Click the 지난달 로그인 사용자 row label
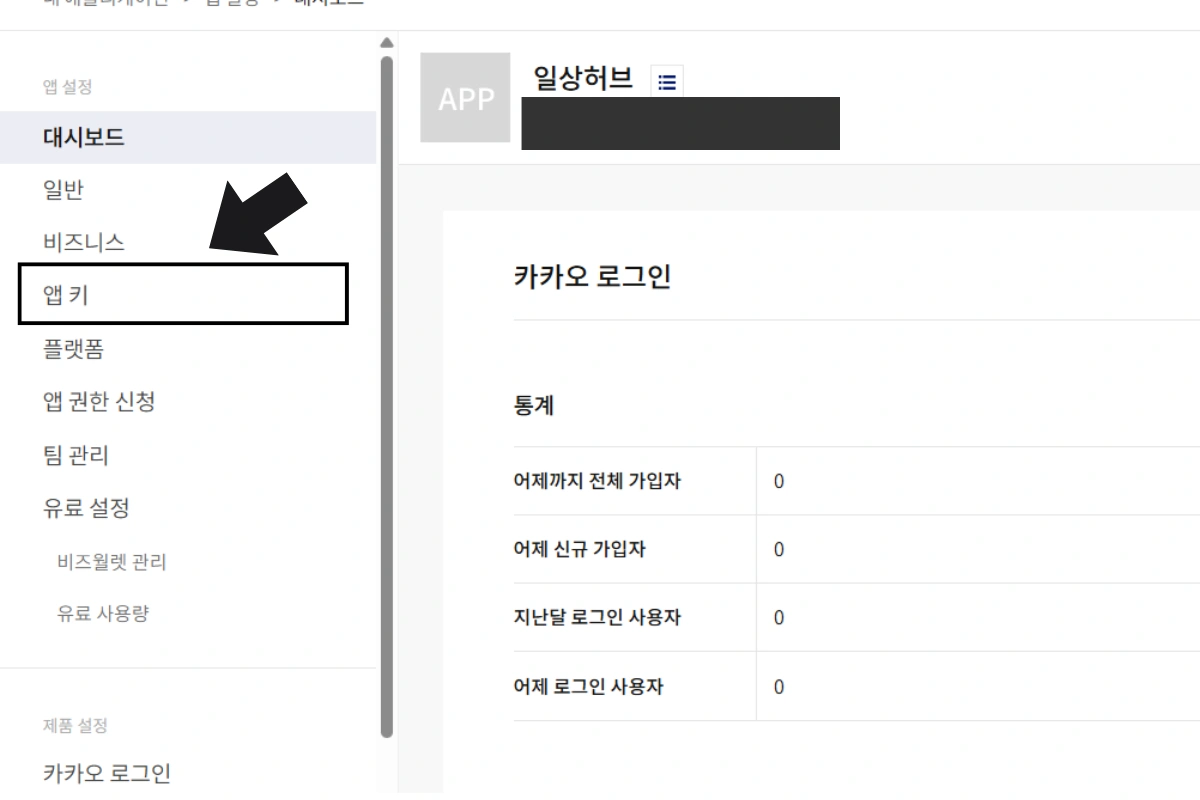 [597, 617]
